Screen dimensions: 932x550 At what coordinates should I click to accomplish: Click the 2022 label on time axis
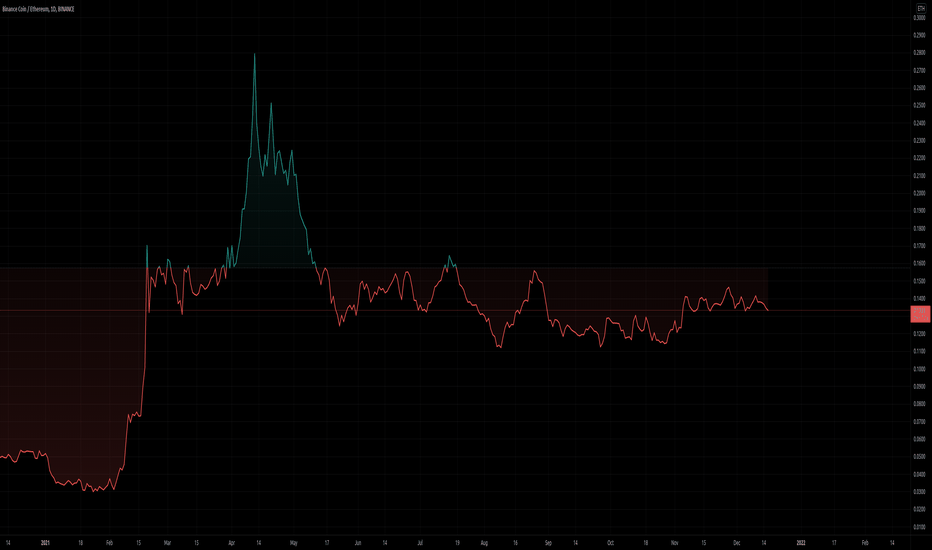click(x=801, y=543)
